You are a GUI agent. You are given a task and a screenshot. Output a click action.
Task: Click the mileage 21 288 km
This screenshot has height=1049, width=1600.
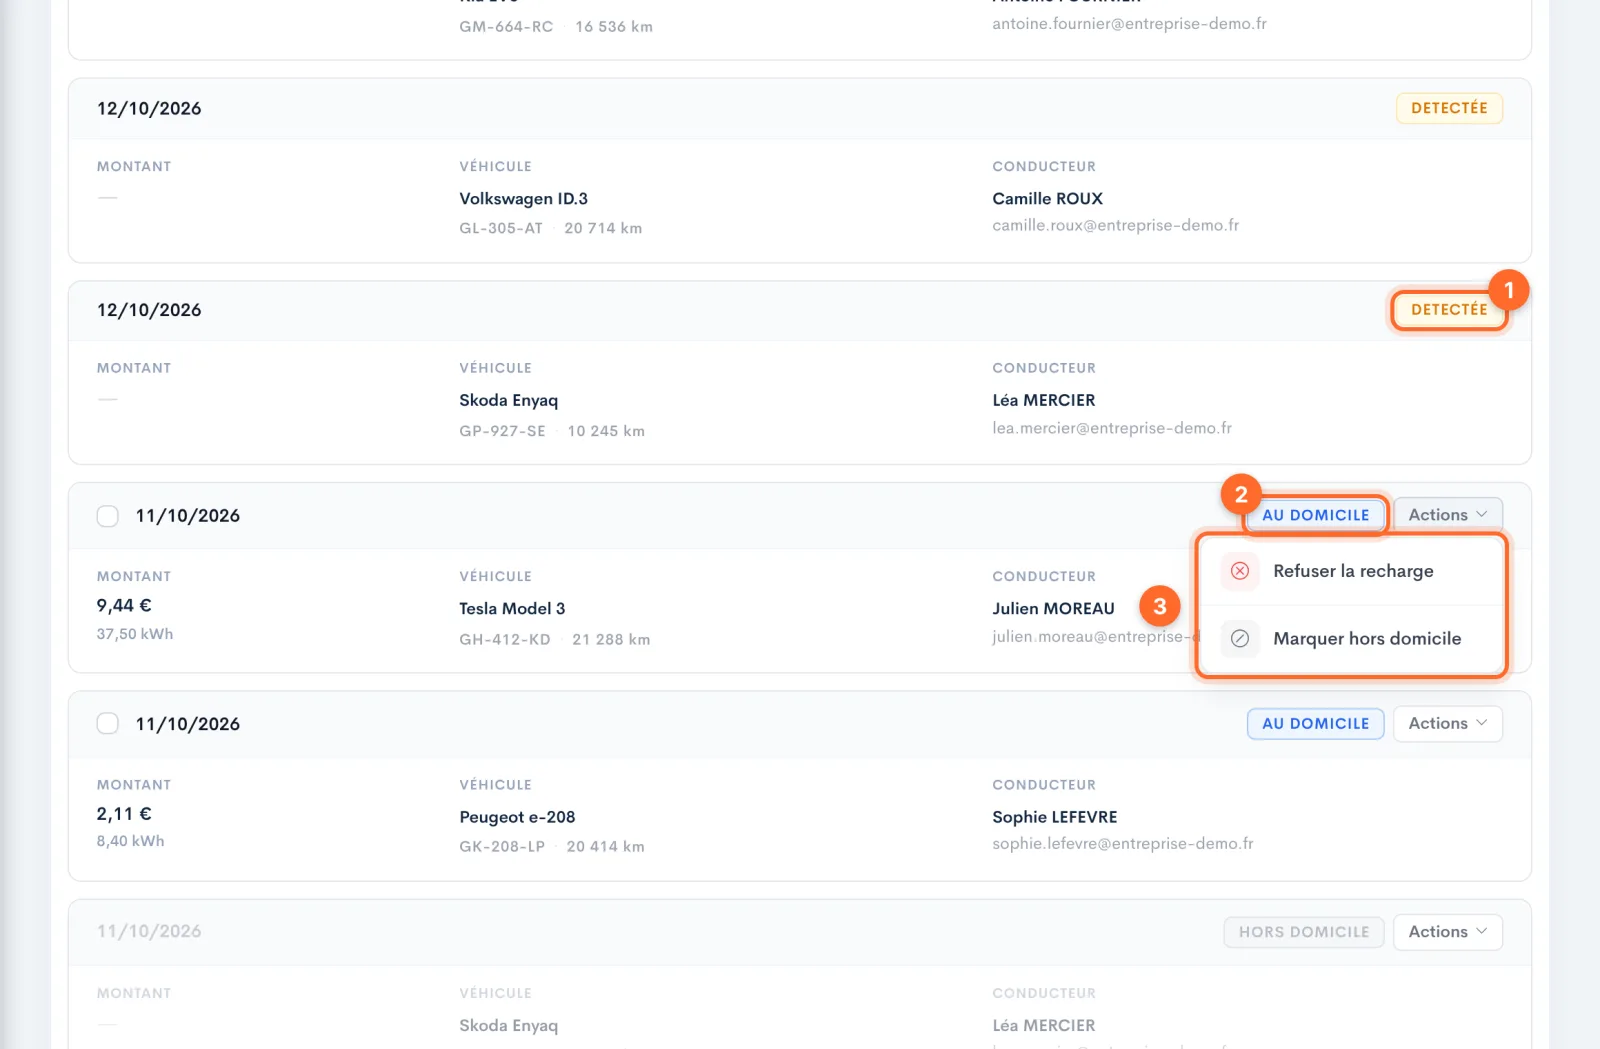click(611, 639)
